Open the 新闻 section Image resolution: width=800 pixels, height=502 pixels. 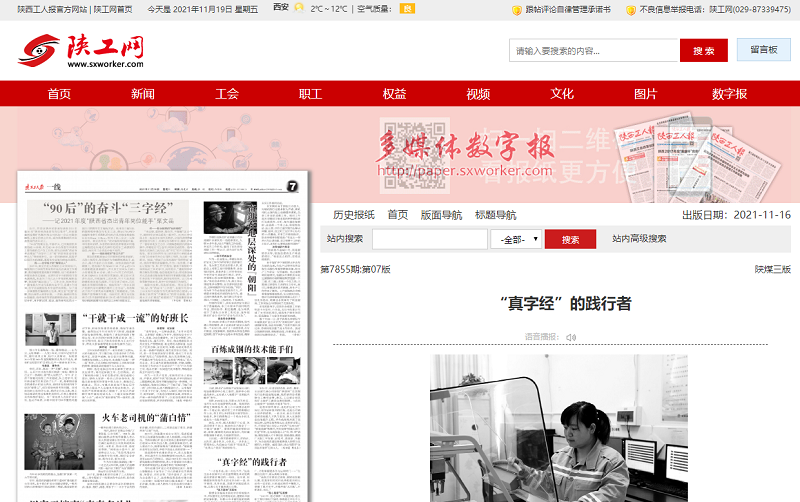pyautogui.click(x=143, y=94)
